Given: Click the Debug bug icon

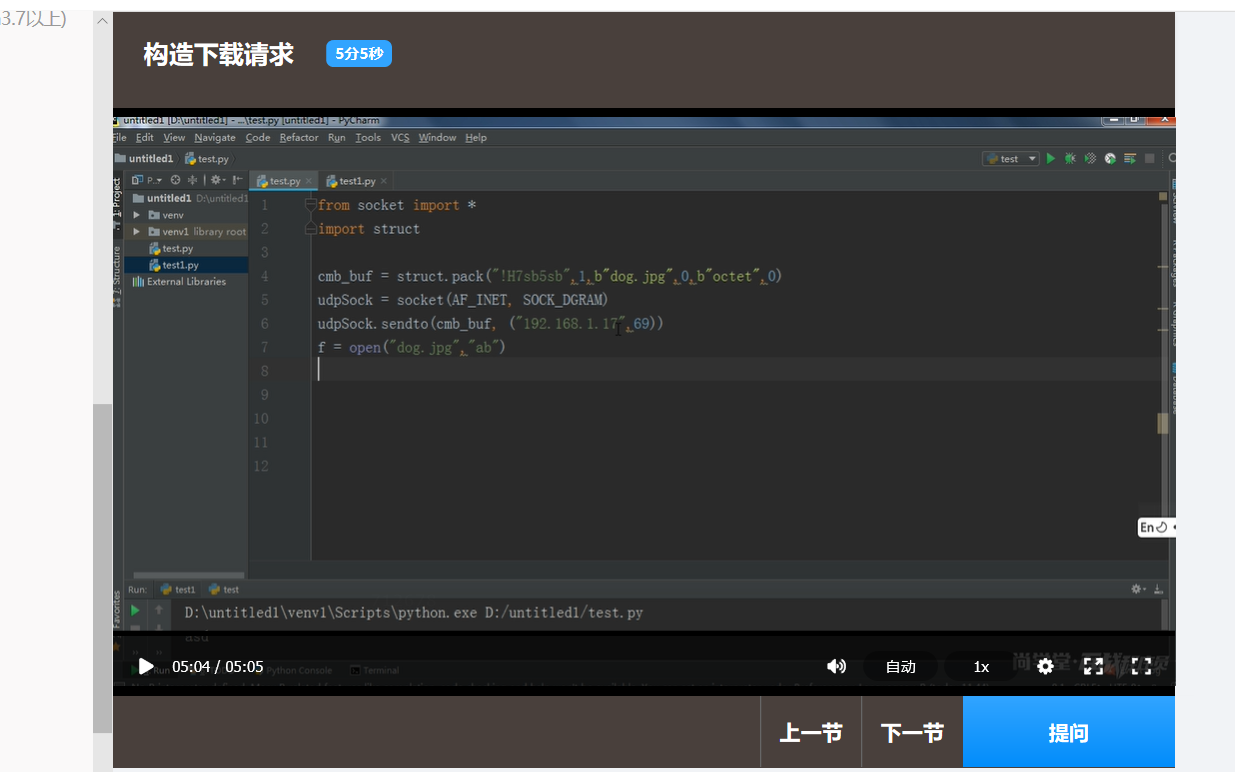Looking at the screenshot, I should click(1070, 159).
